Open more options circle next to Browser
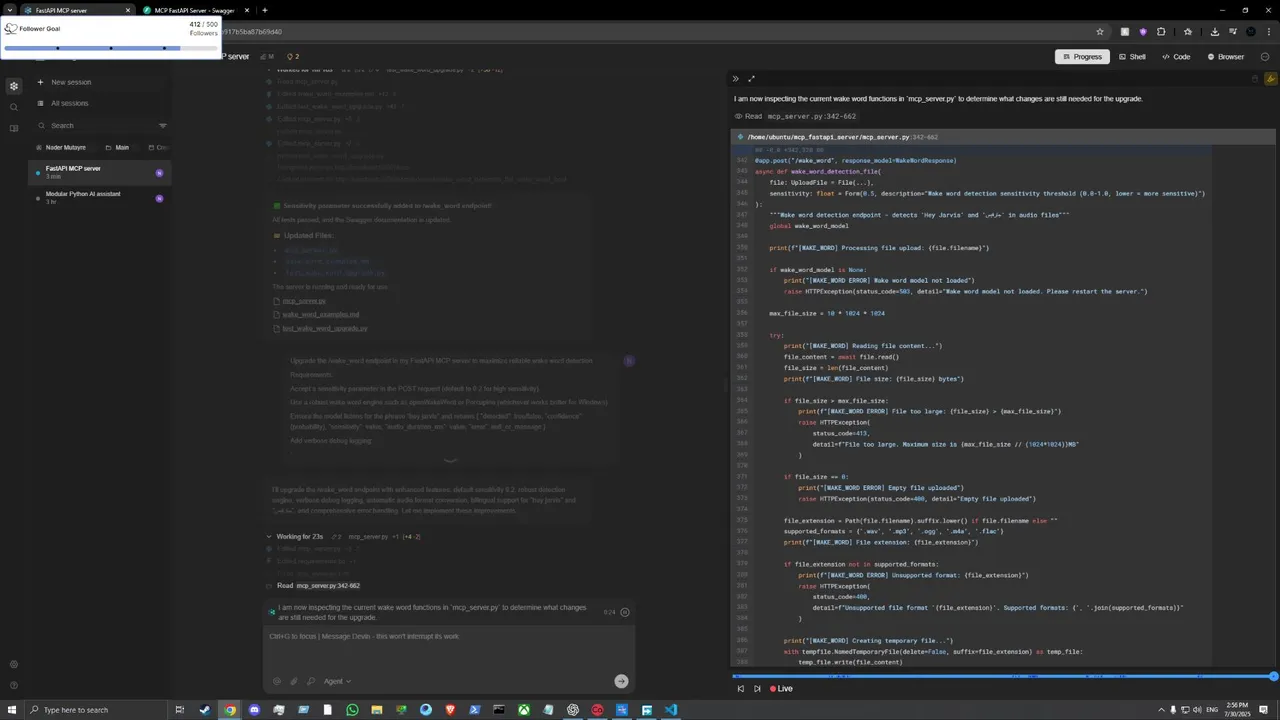1280x720 pixels. point(1265,57)
